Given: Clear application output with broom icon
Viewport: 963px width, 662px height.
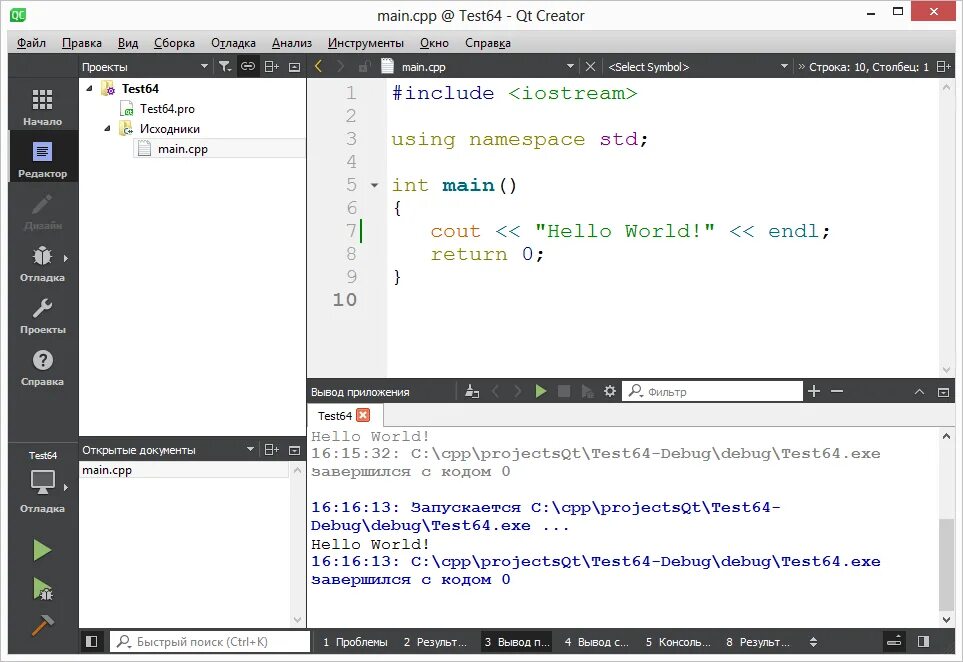Looking at the screenshot, I should 472,391.
